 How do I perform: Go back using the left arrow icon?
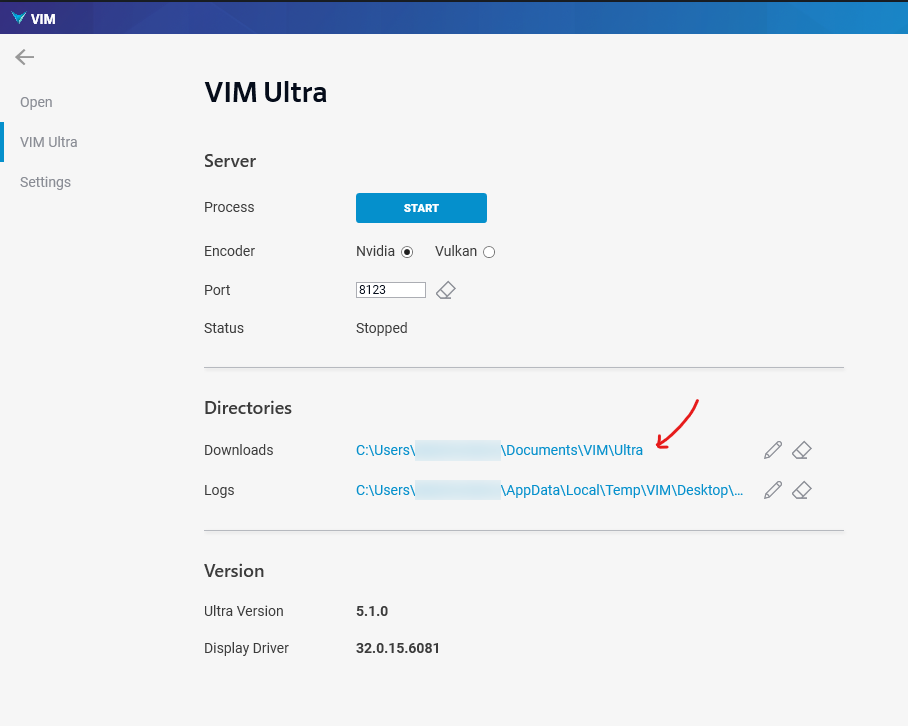click(24, 57)
